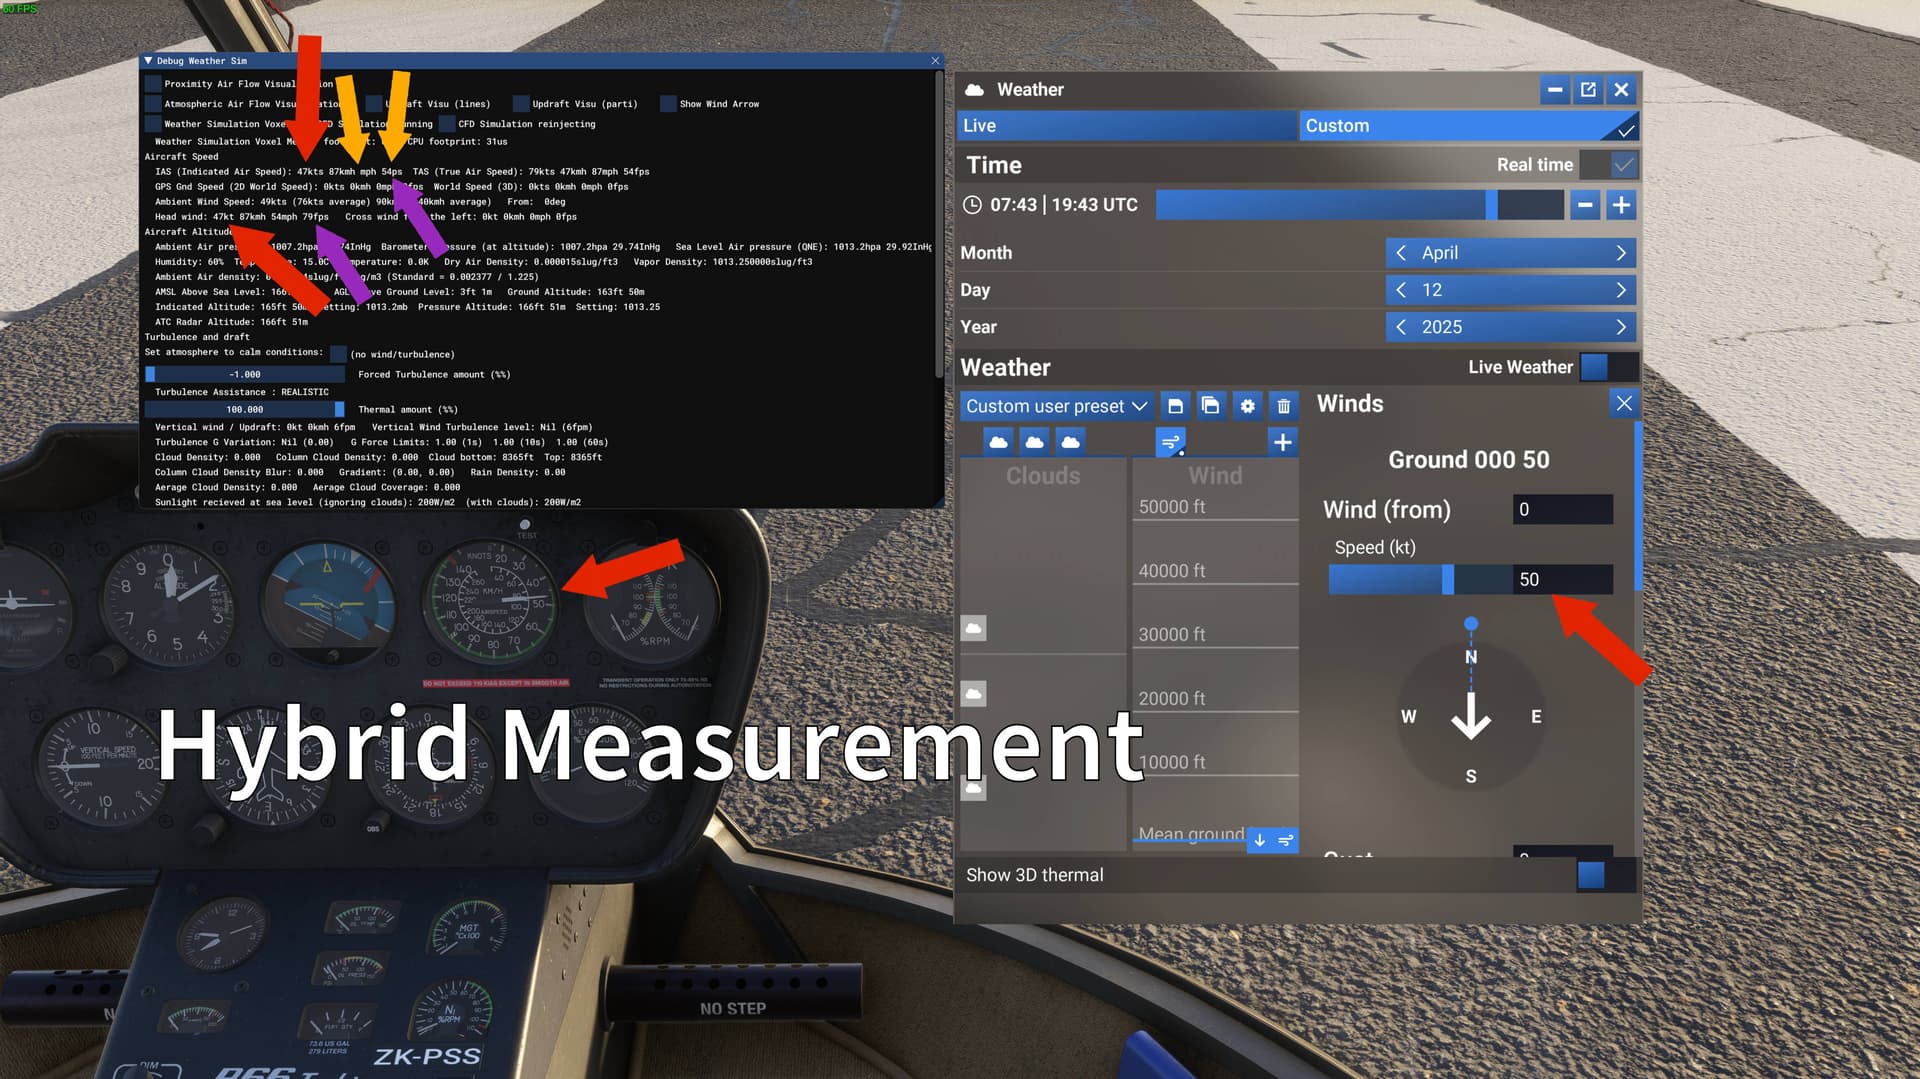Open the Custom user preset dropdown
This screenshot has height=1079, width=1920.
pyautogui.click(x=1056, y=406)
